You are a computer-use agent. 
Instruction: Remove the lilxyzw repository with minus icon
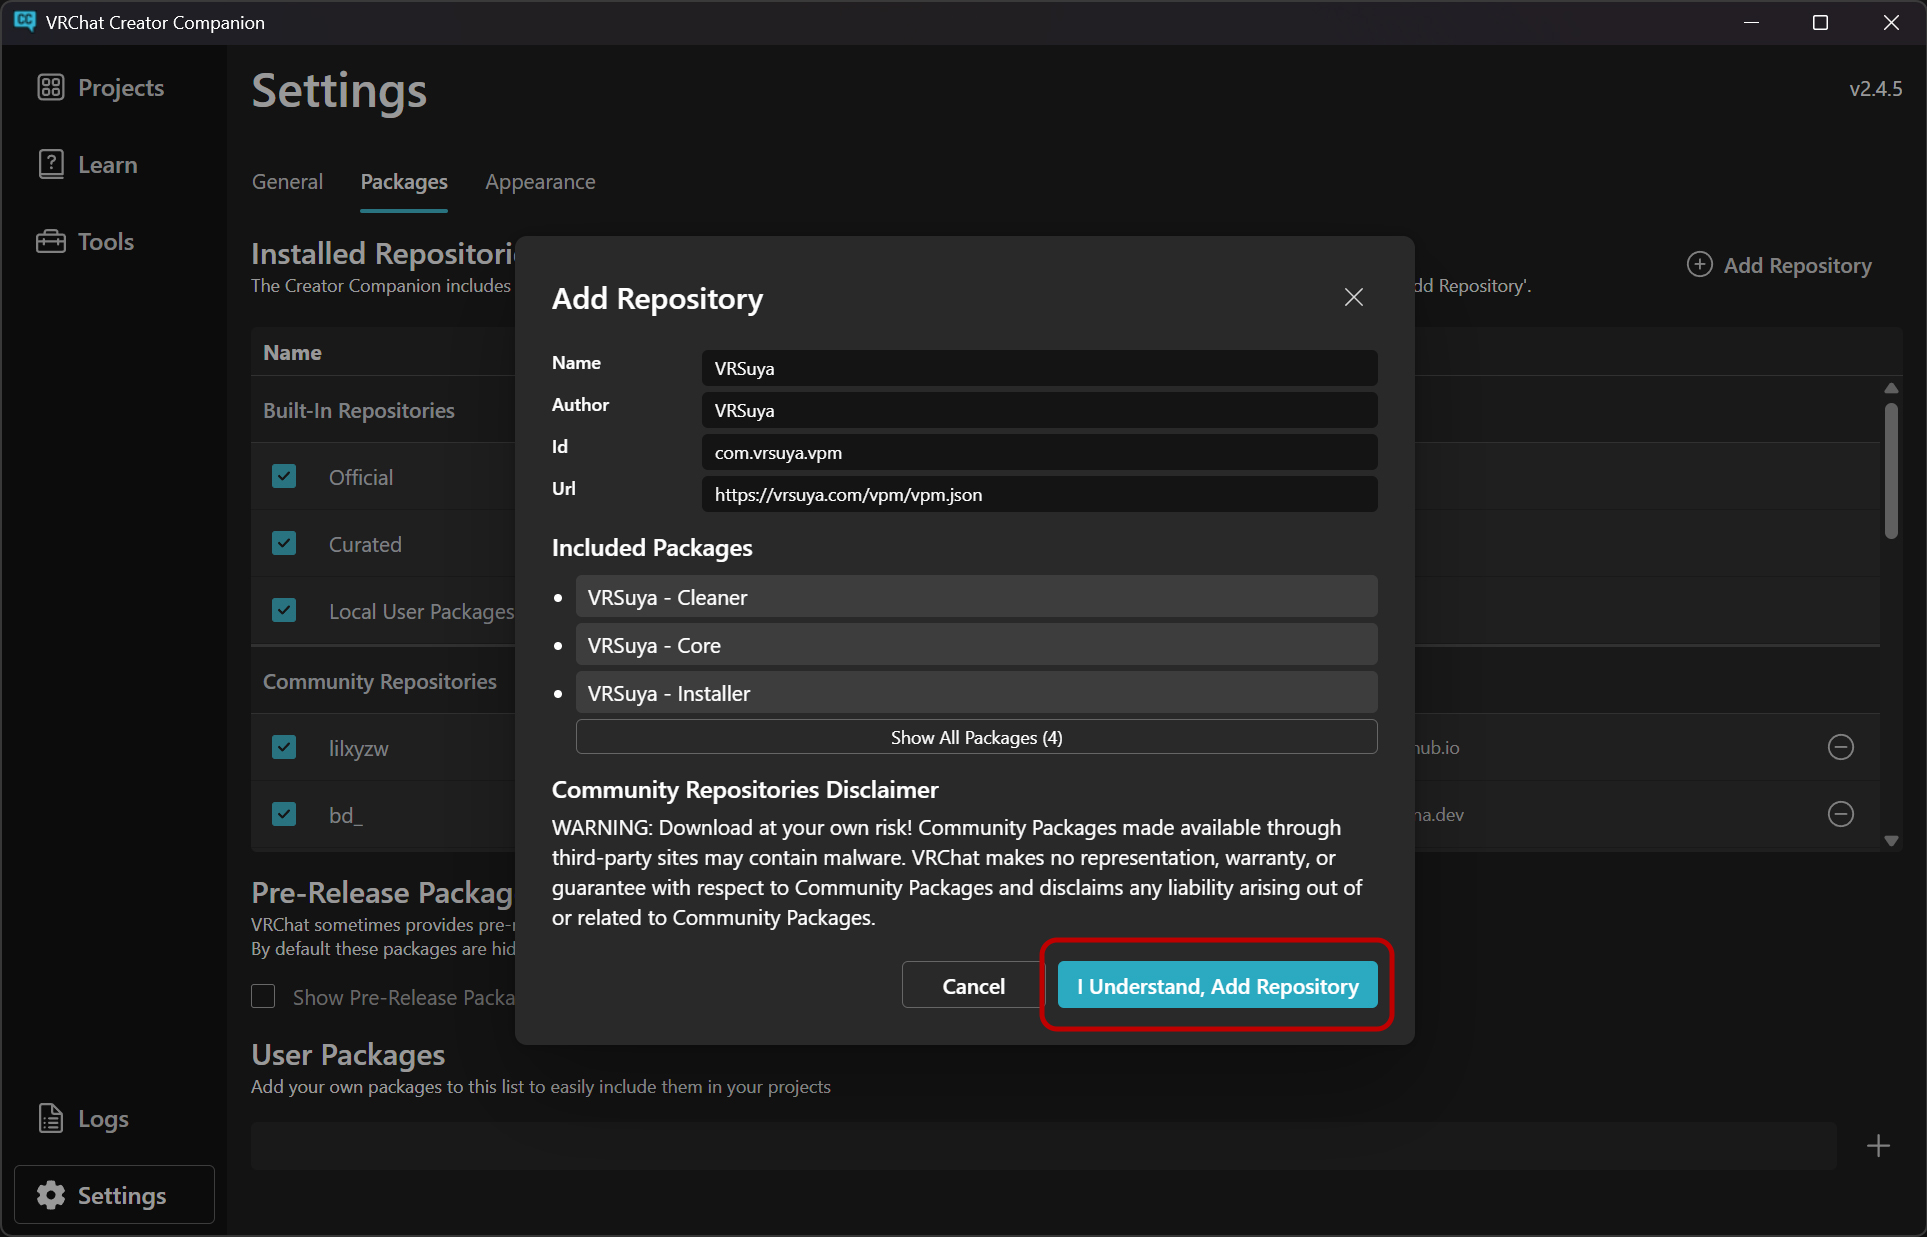[1840, 747]
